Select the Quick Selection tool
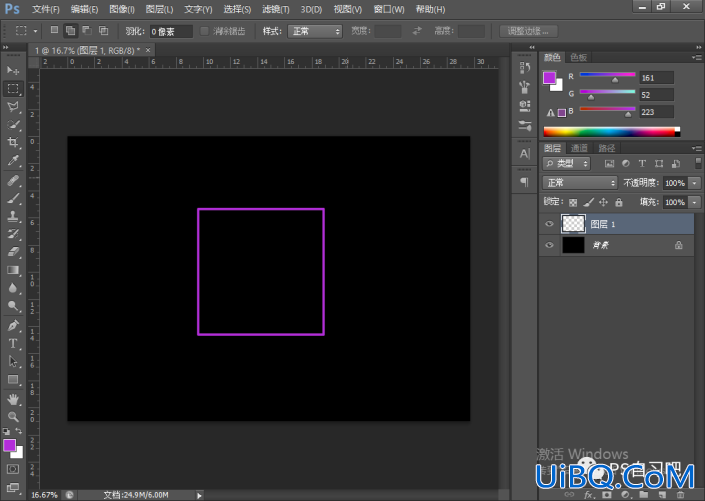 (13, 125)
